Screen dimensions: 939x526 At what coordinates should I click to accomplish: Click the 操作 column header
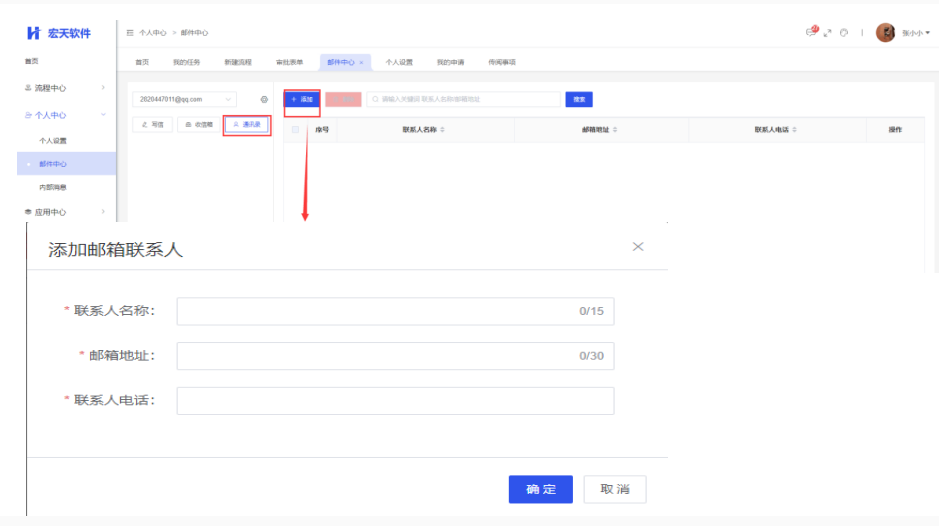pos(895,129)
